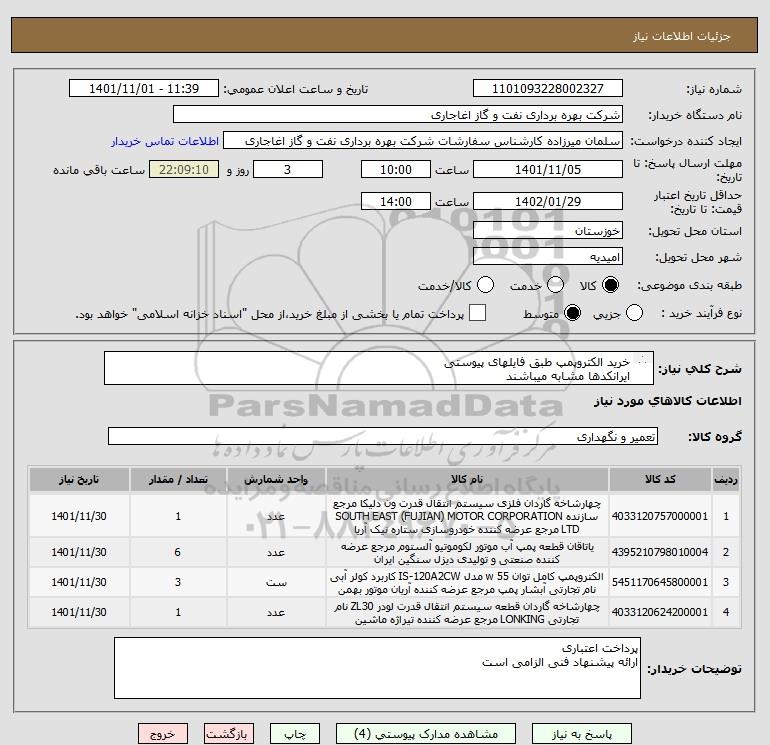
Task: Open مشاهده مدارک پیوستی (4) button
Action: pyautogui.click(x=426, y=734)
